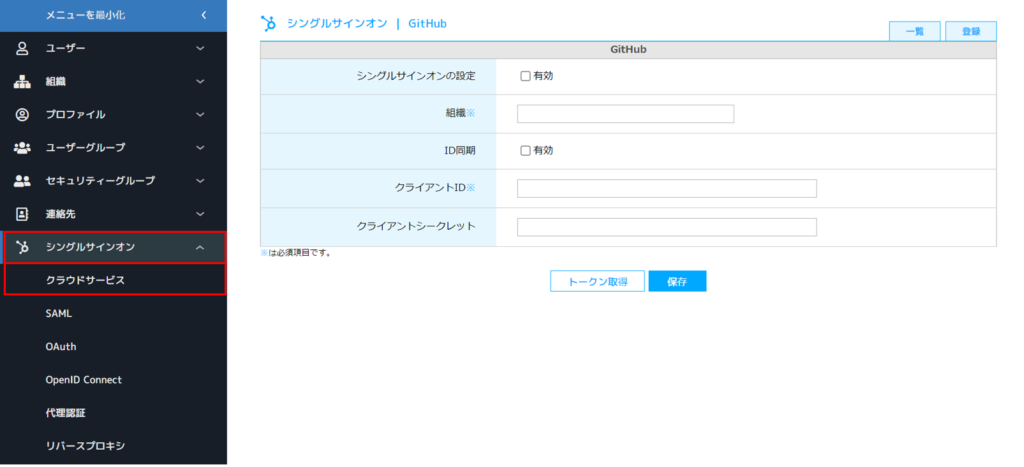This screenshot has width=1024, height=467.
Task: Click the ユーザーグループ menu label
Action: tap(86, 148)
